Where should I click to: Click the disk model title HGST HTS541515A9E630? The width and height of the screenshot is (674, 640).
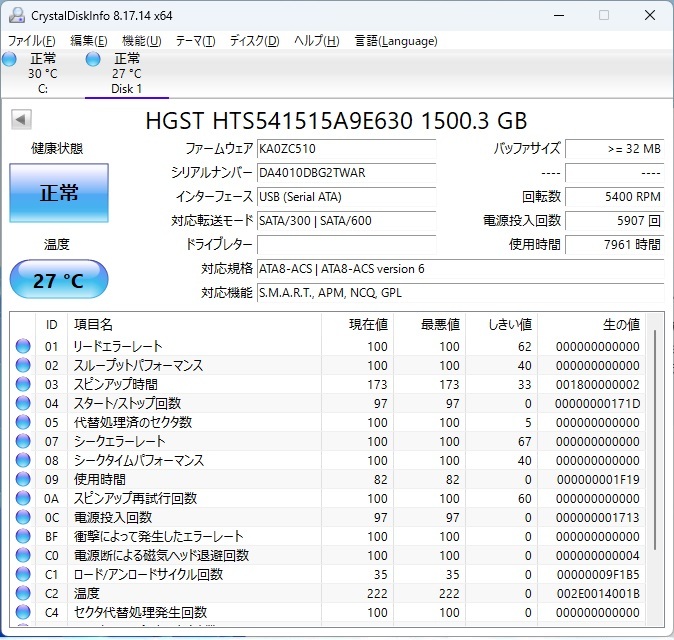click(279, 121)
